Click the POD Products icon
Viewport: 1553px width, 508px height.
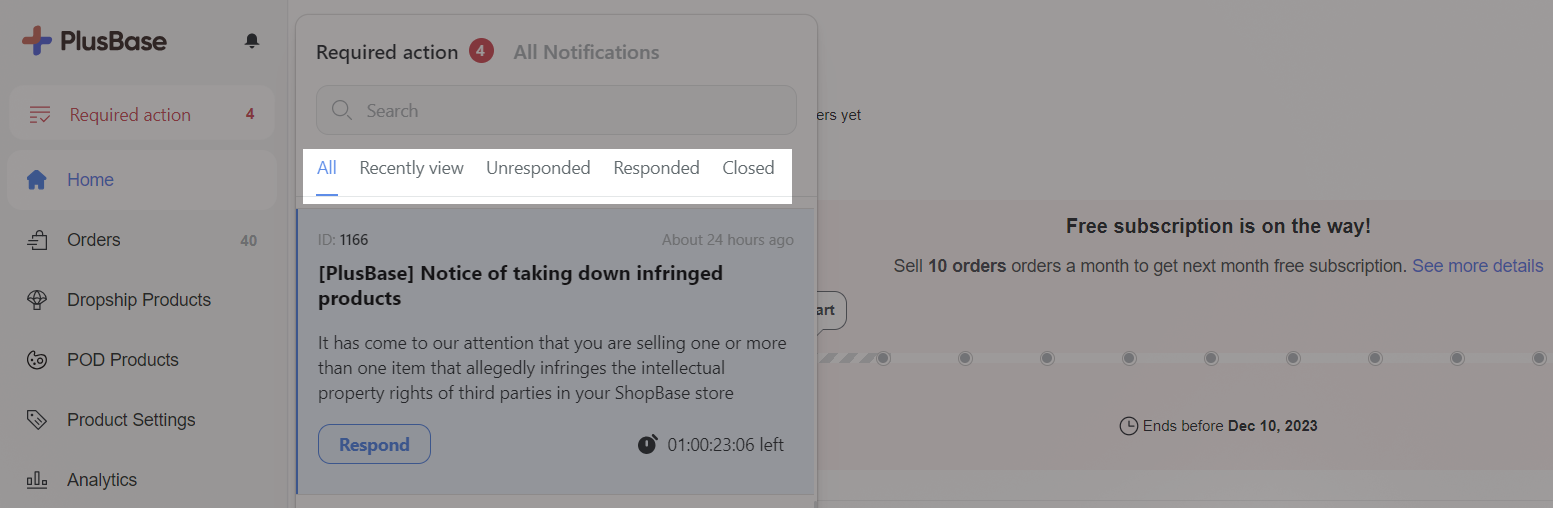tap(37, 360)
